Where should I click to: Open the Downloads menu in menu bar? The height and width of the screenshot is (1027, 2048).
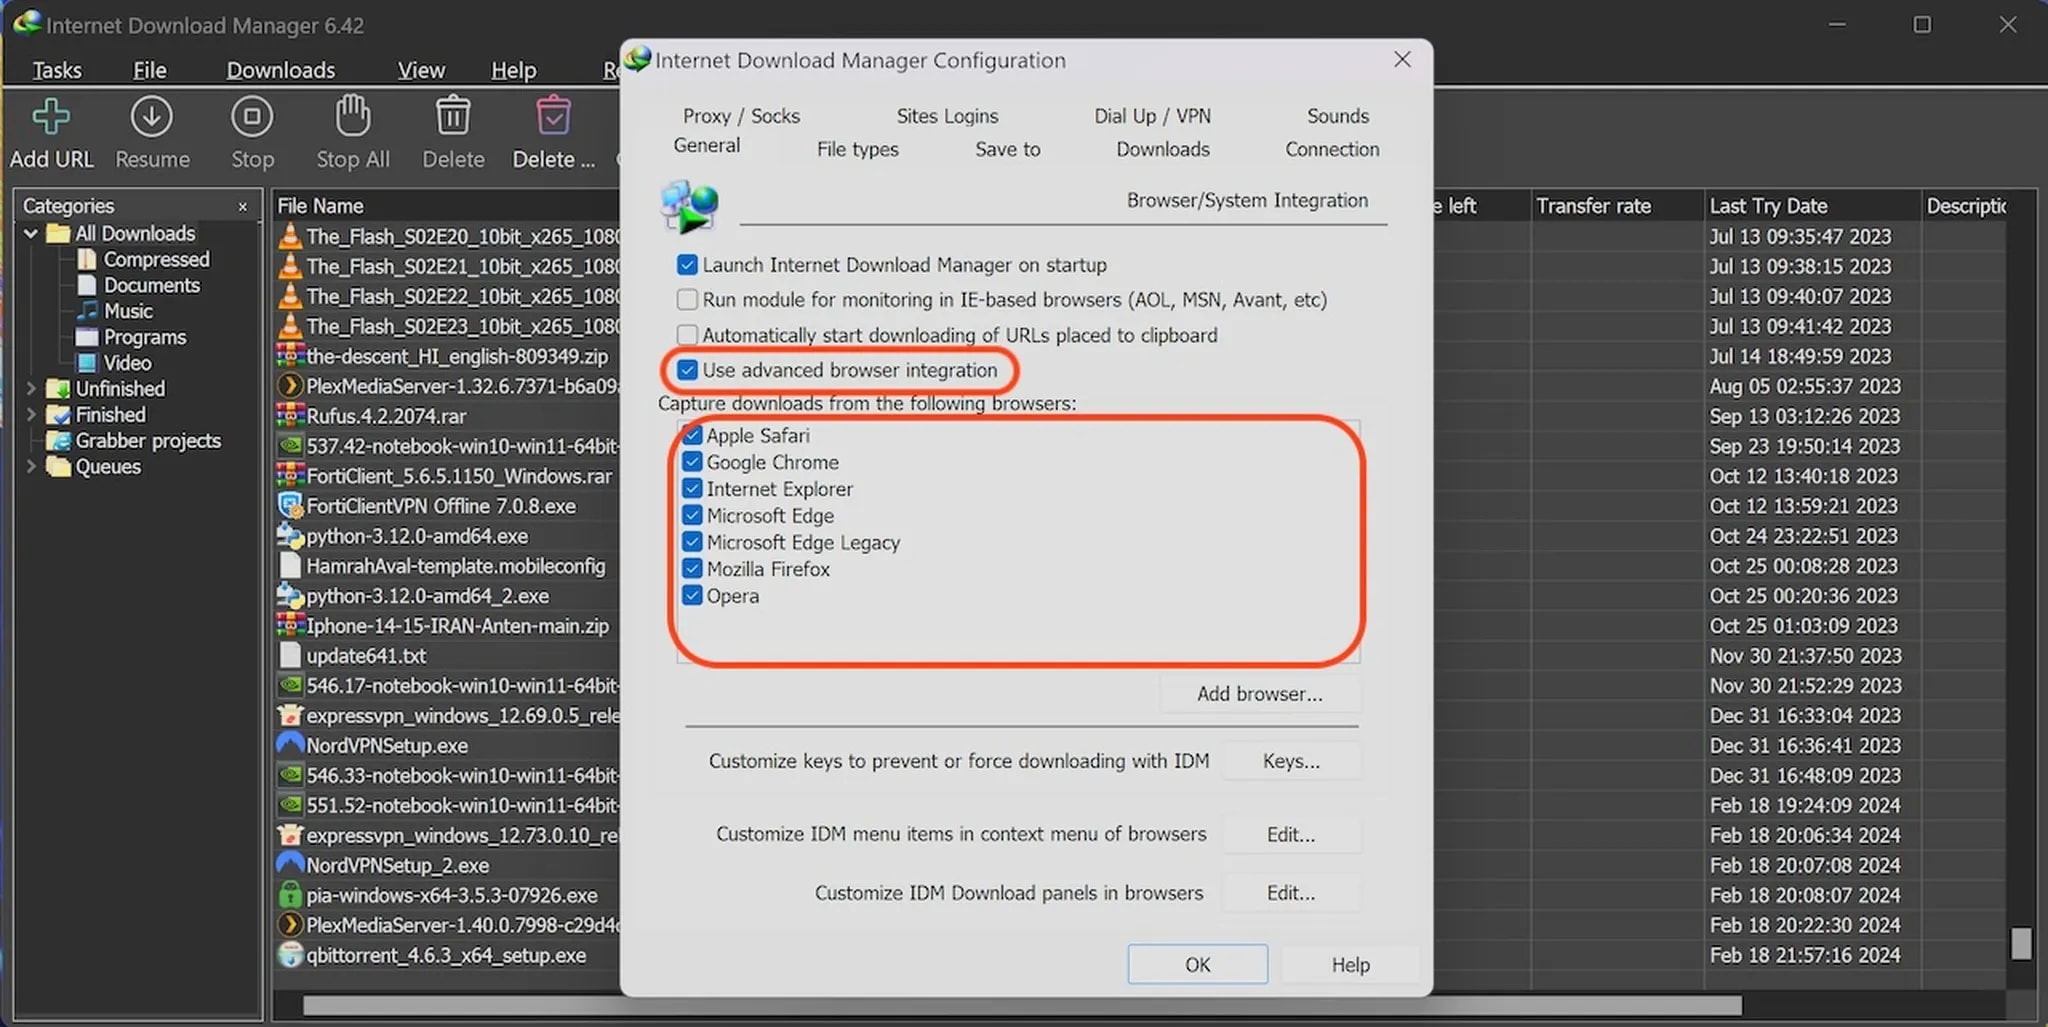tap(280, 70)
